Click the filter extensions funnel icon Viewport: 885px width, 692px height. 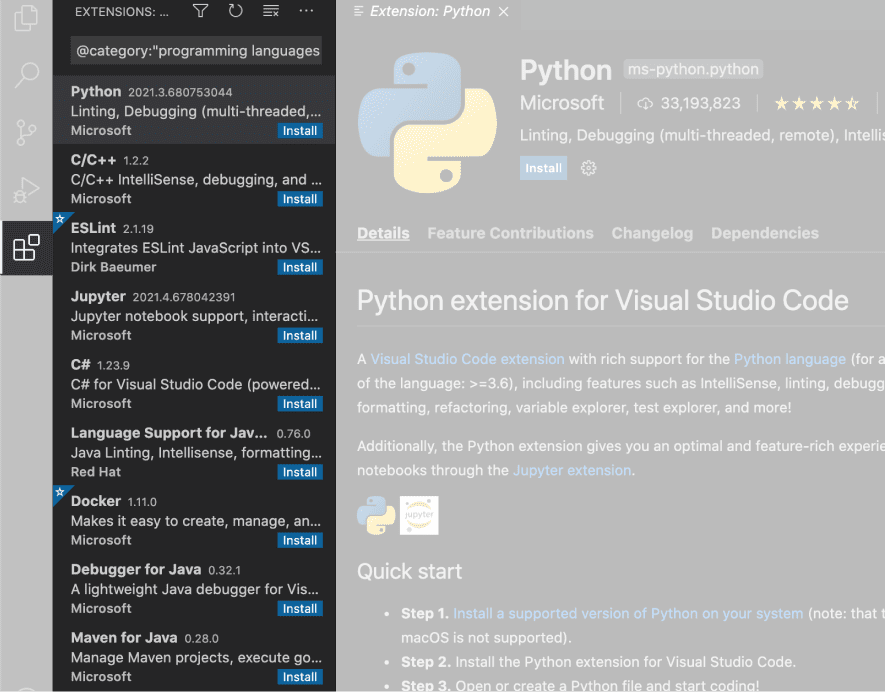[200, 11]
